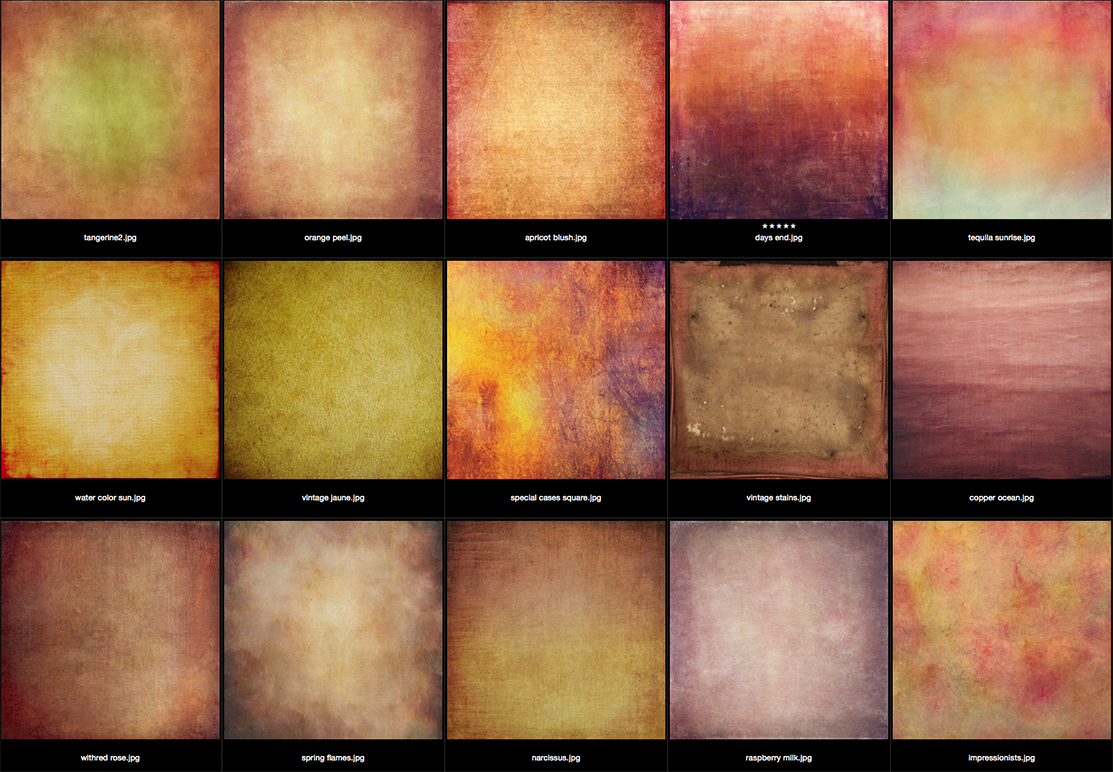The width and height of the screenshot is (1113, 772).
Task: Select the orange peel.jpg thumbnail
Action: pyautogui.click(x=333, y=110)
